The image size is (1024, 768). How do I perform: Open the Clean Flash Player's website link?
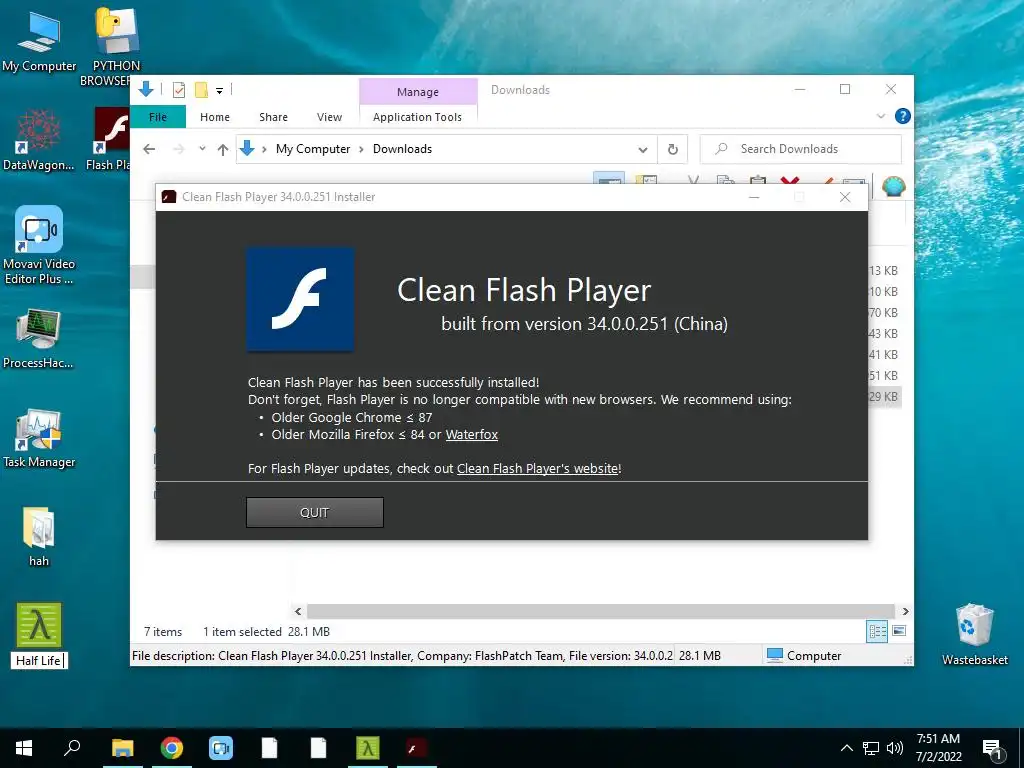coord(538,469)
